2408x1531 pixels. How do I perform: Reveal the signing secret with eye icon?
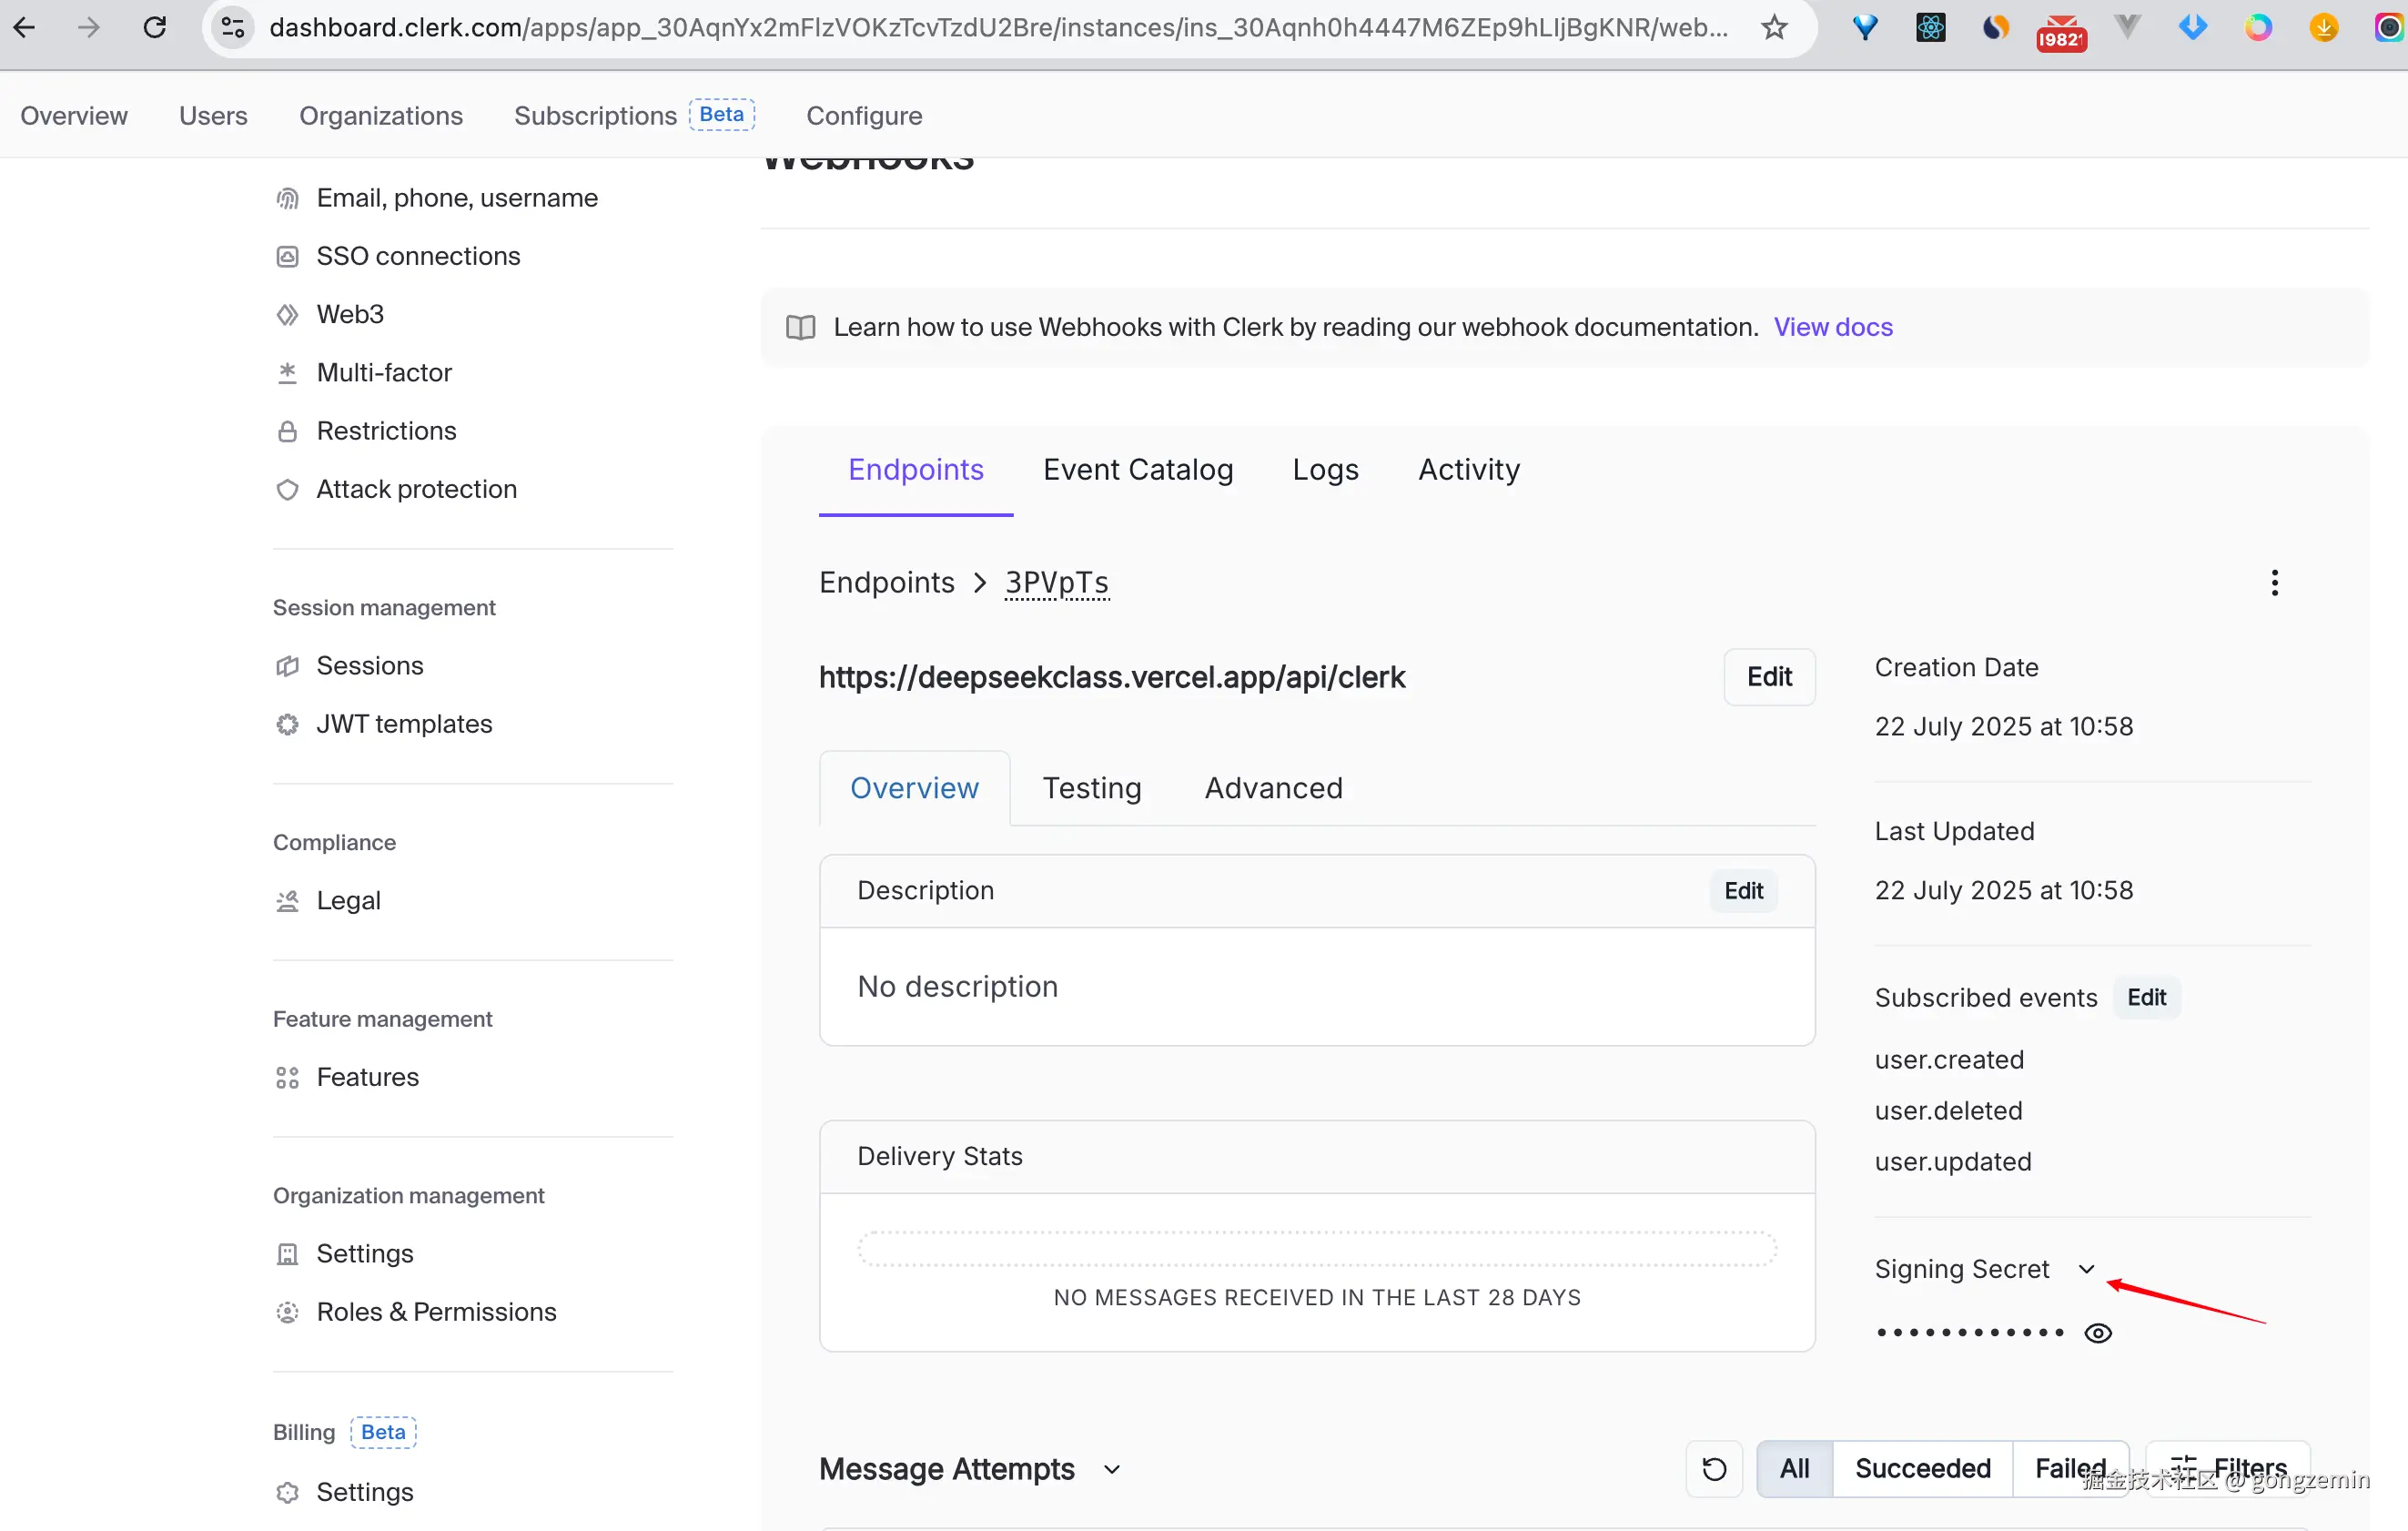tap(2098, 1333)
